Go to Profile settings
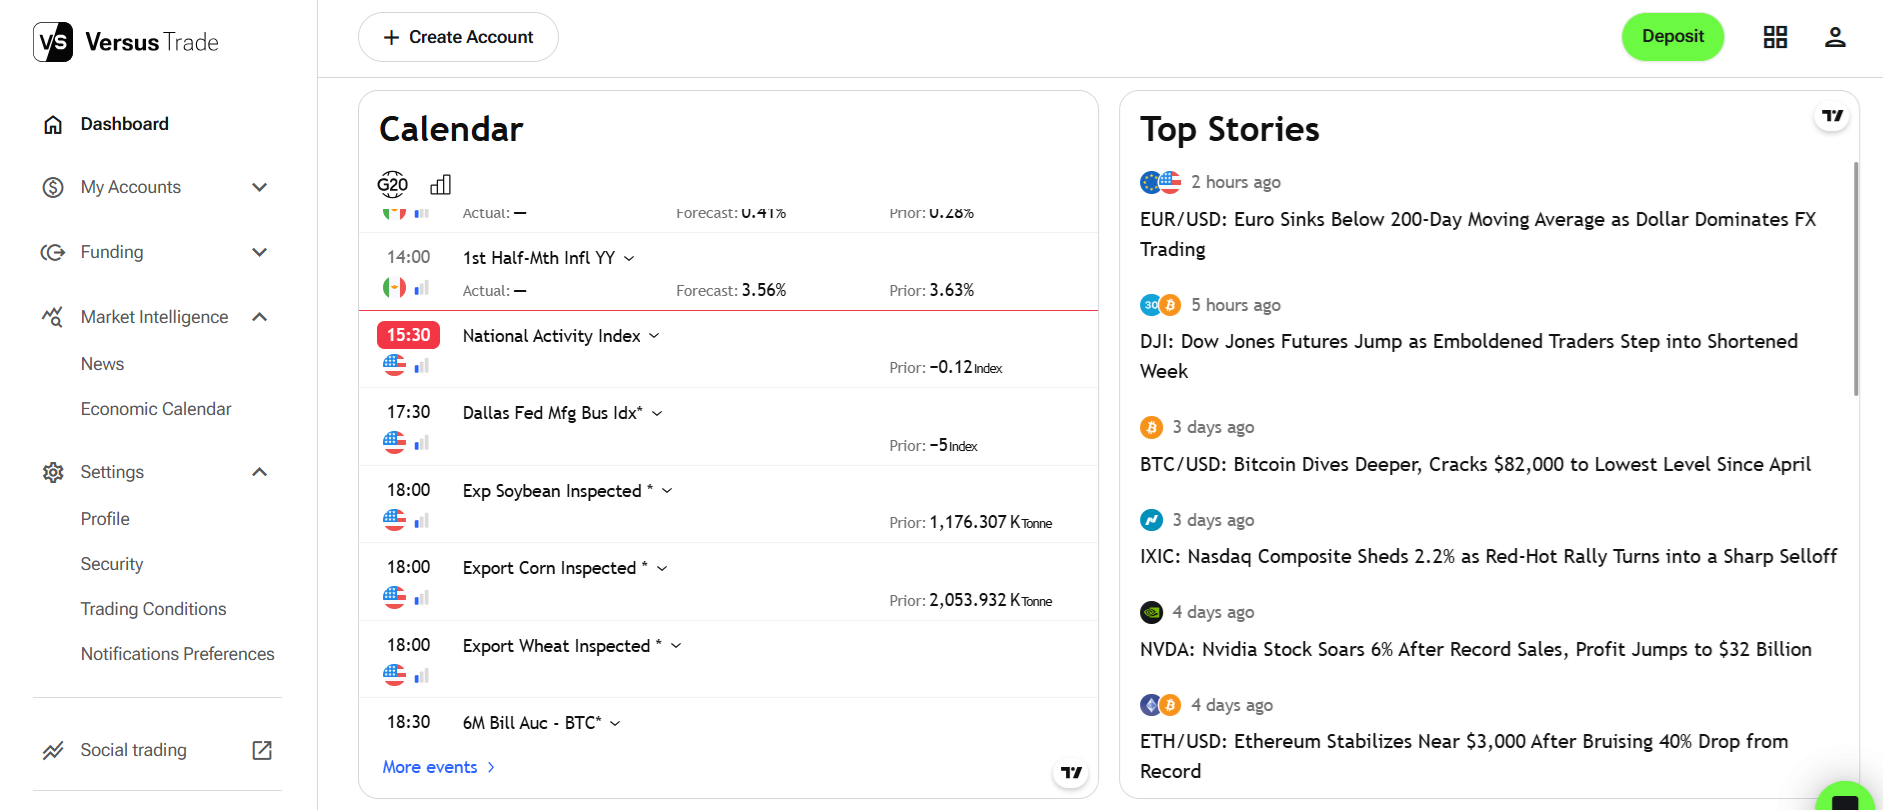 (105, 519)
